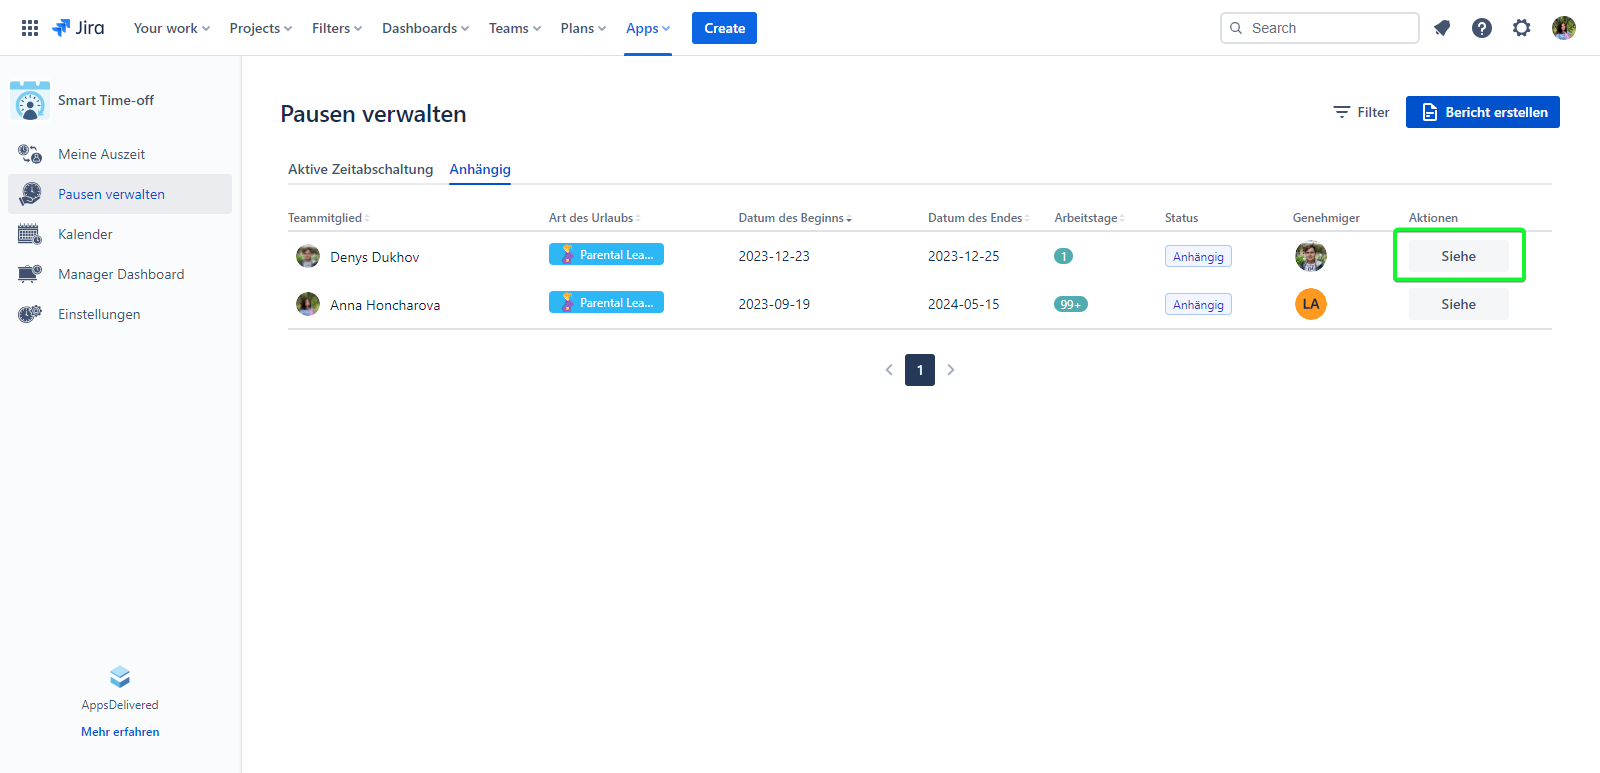Expand the Dashboards dropdown menu
The image size is (1600, 773).
[425, 28]
